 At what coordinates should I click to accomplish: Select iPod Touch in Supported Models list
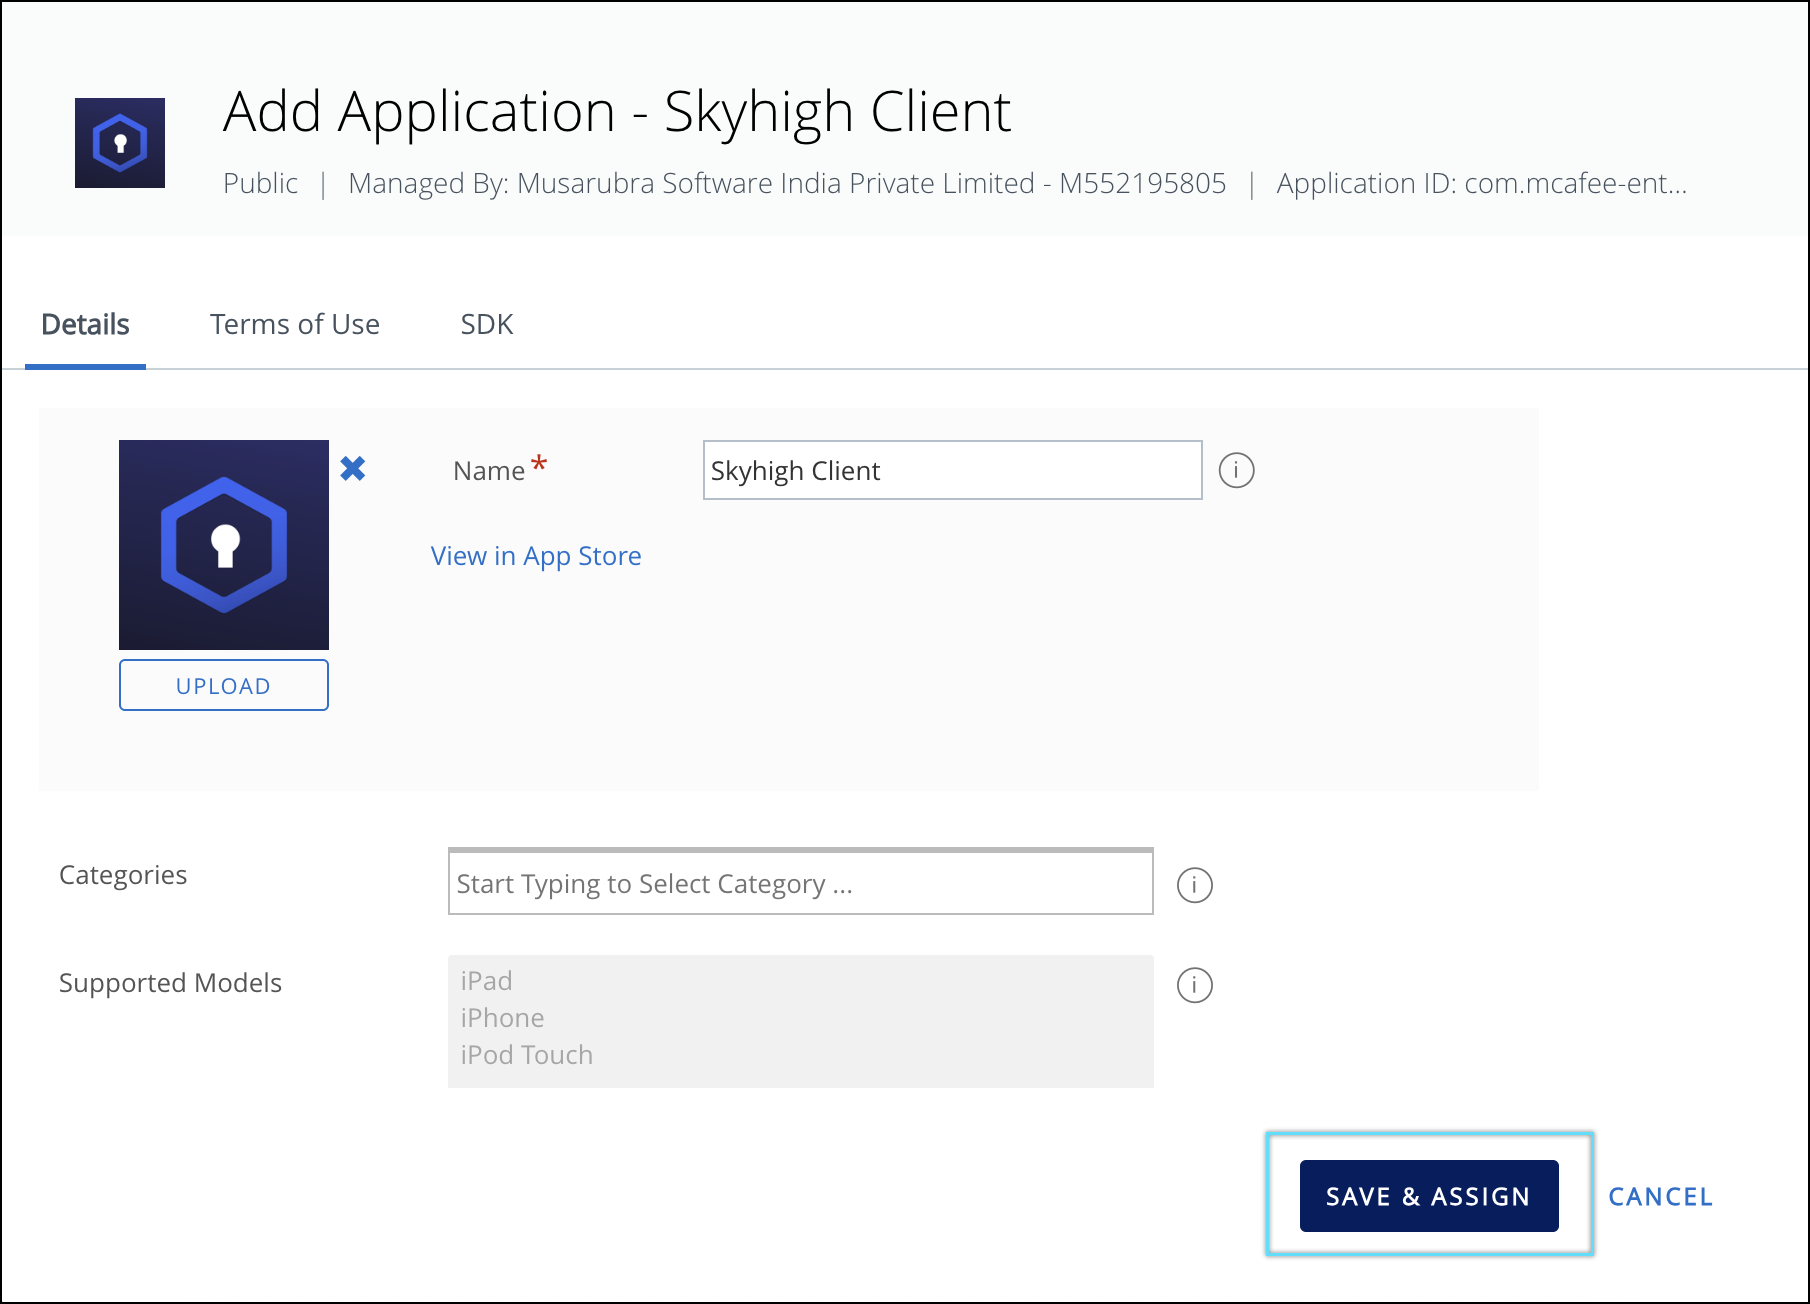click(527, 1055)
